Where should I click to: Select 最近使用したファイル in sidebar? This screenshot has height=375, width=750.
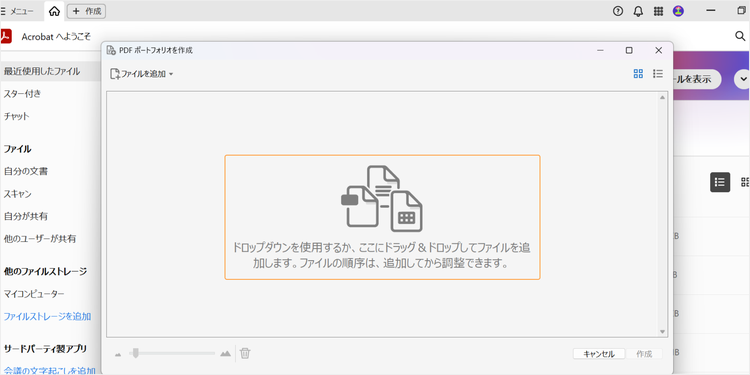click(x=50, y=71)
